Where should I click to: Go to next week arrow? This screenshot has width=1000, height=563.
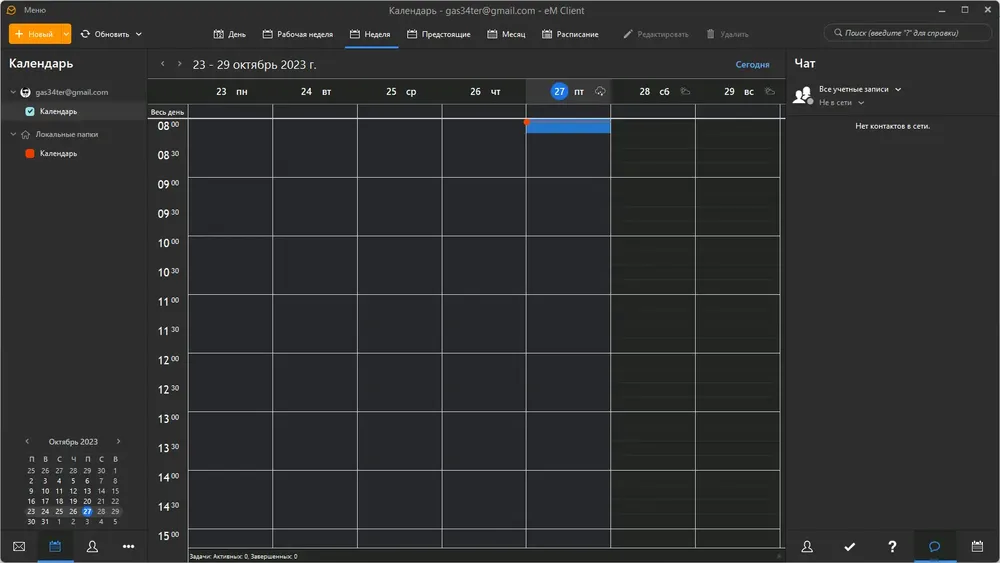179,64
